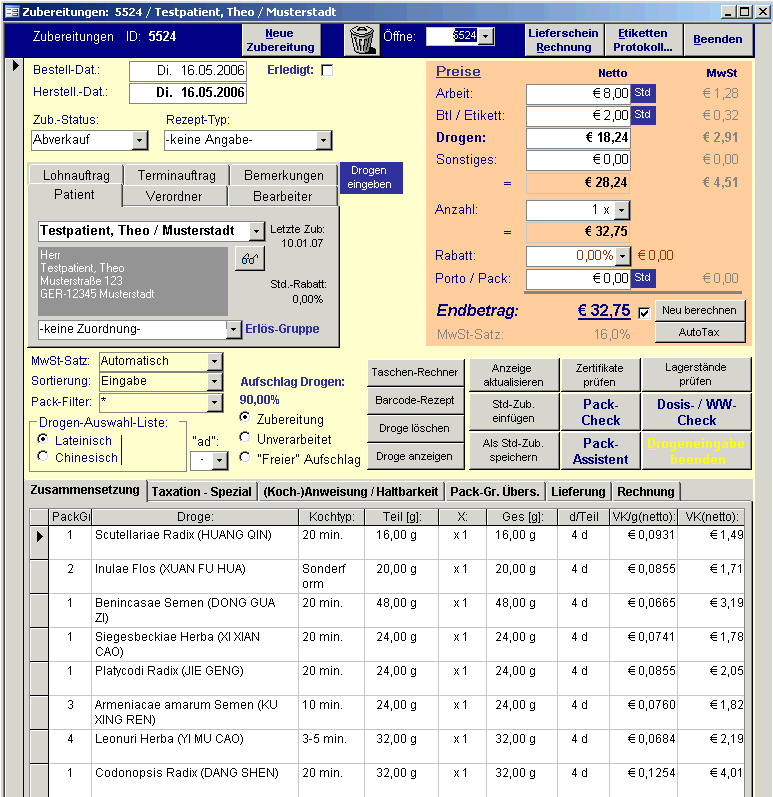Select the Unverarbeitet Aufschlag option
This screenshot has height=797, width=773.
(245, 438)
